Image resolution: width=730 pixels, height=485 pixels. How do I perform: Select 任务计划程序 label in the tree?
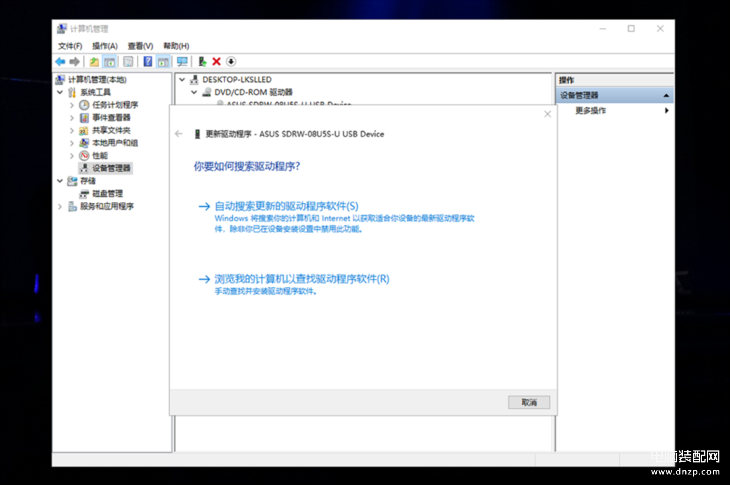point(115,105)
